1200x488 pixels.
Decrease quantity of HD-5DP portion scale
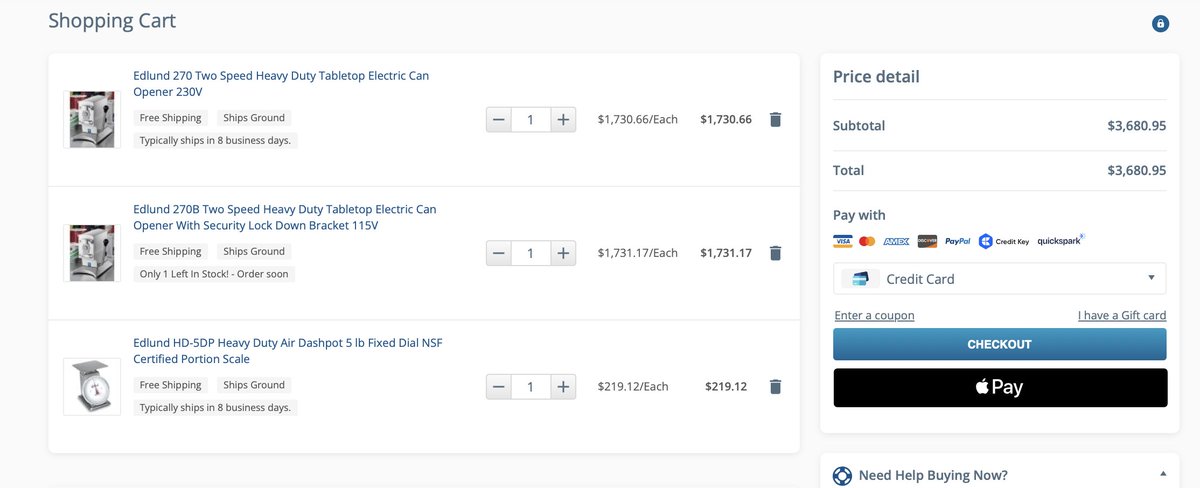pyautogui.click(x=498, y=386)
